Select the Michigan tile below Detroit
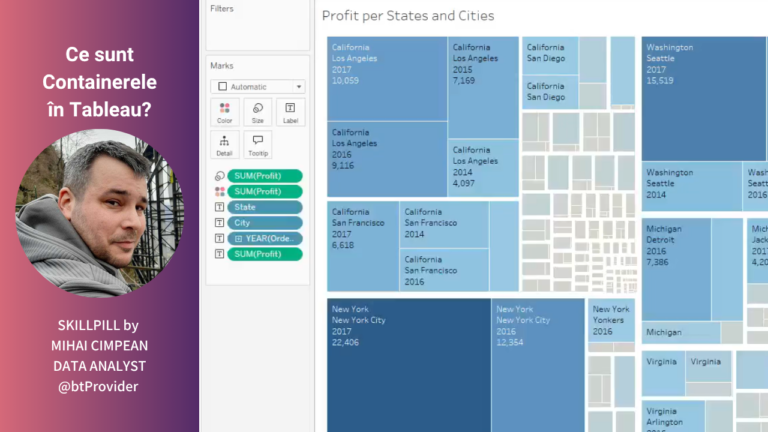The height and width of the screenshot is (432, 768). pos(681,333)
